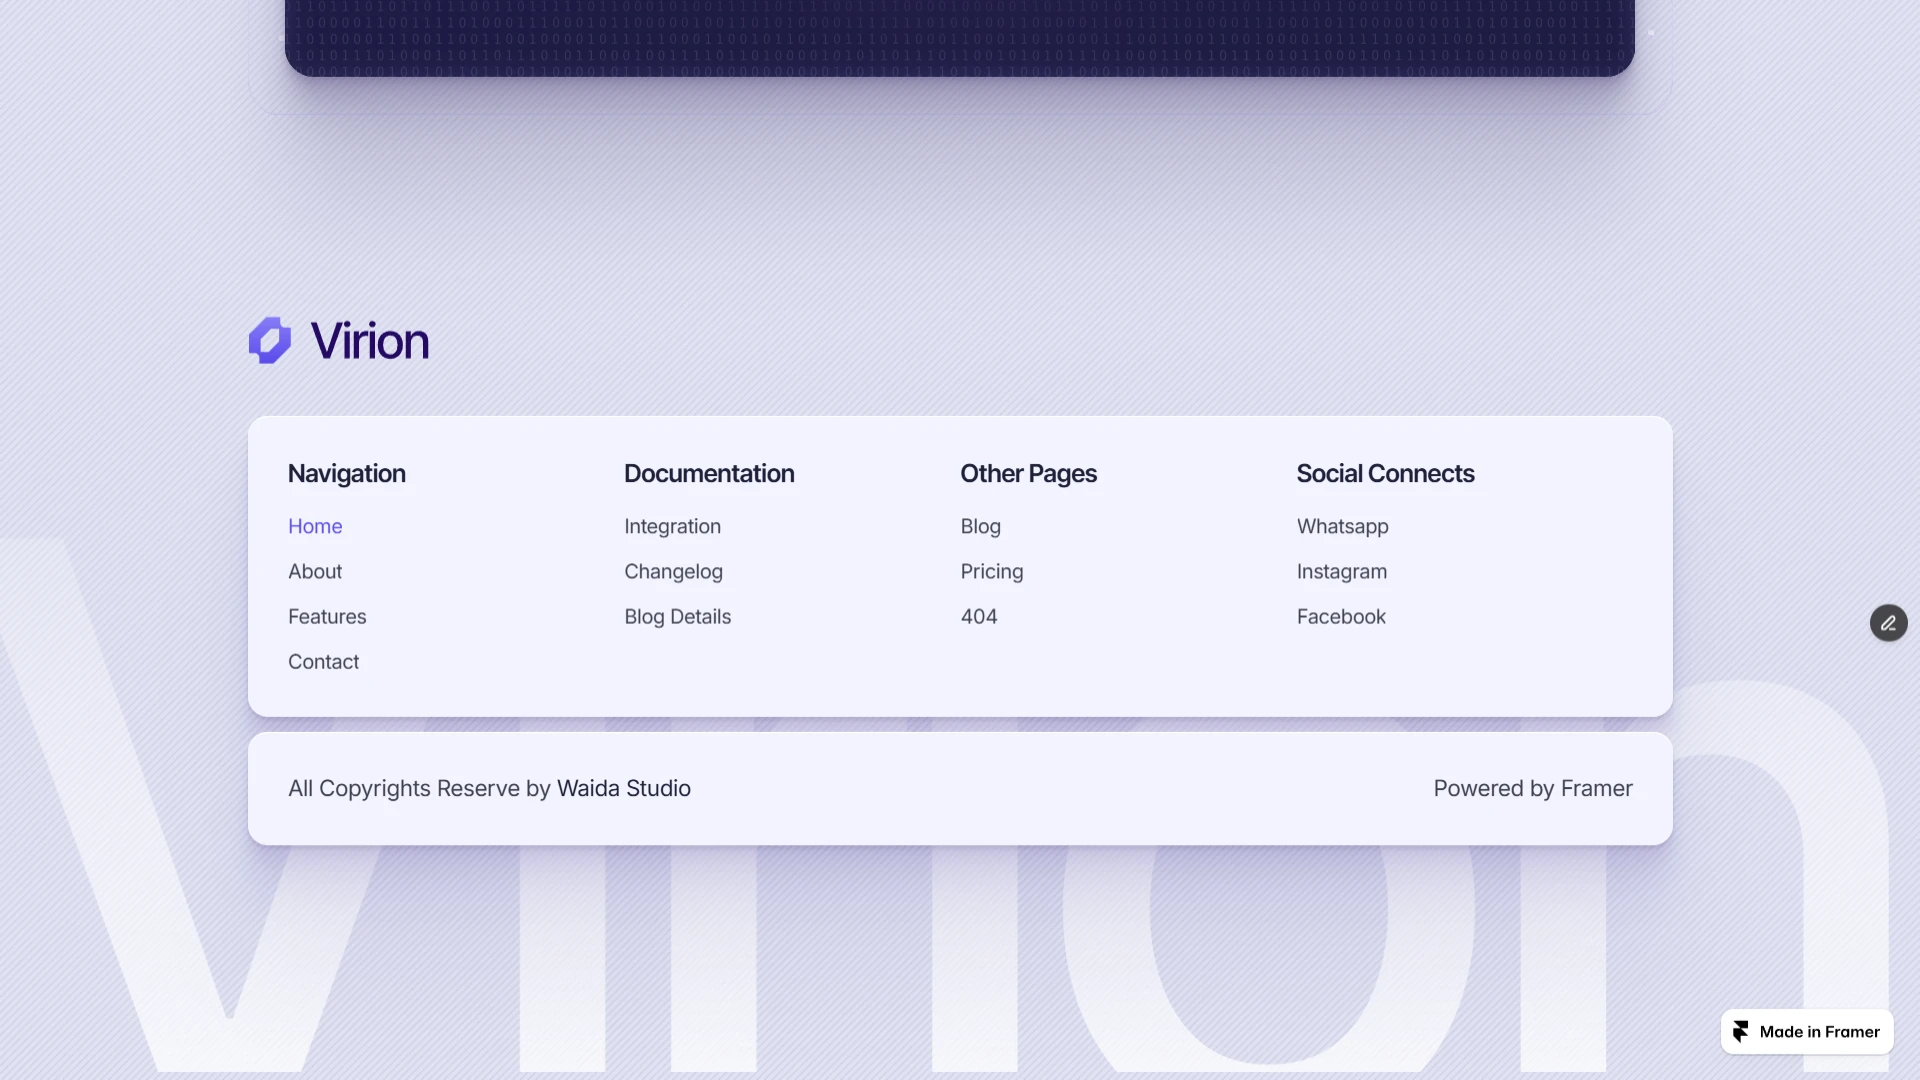The width and height of the screenshot is (1920, 1080).
Task: Open the Integration documentation link
Action: tap(672, 526)
